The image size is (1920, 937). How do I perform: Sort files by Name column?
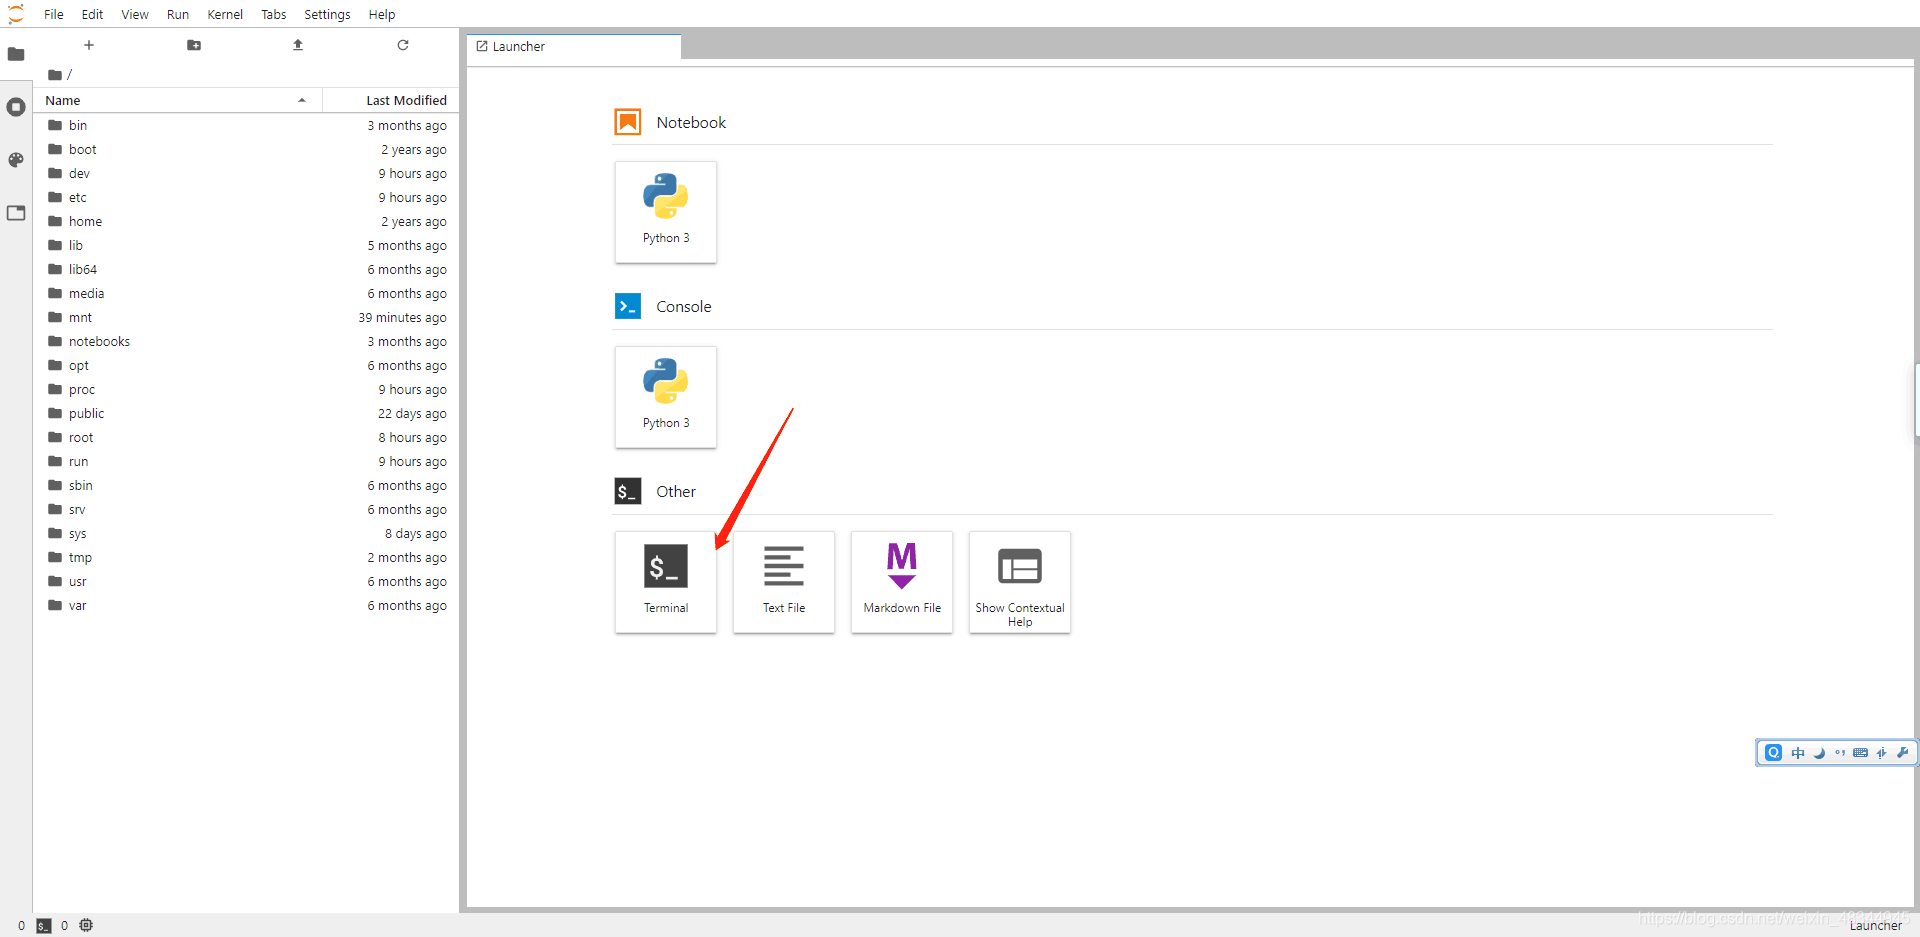tap(177, 100)
